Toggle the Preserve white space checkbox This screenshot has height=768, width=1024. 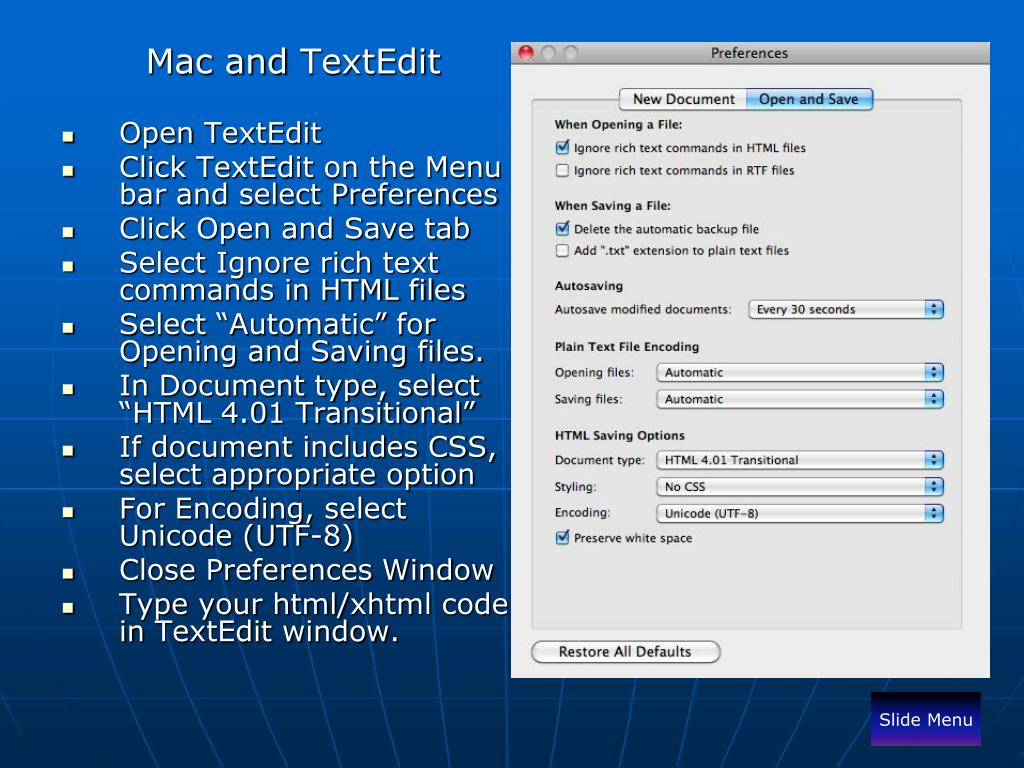pyautogui.click(x=562, y=538)
